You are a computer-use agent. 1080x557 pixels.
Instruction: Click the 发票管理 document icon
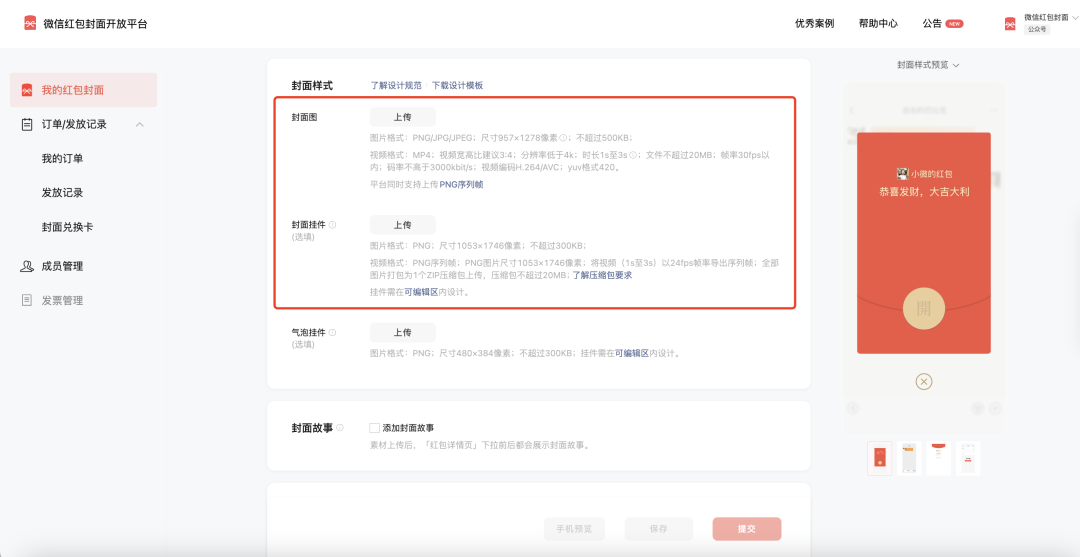(x=27, y=300)
